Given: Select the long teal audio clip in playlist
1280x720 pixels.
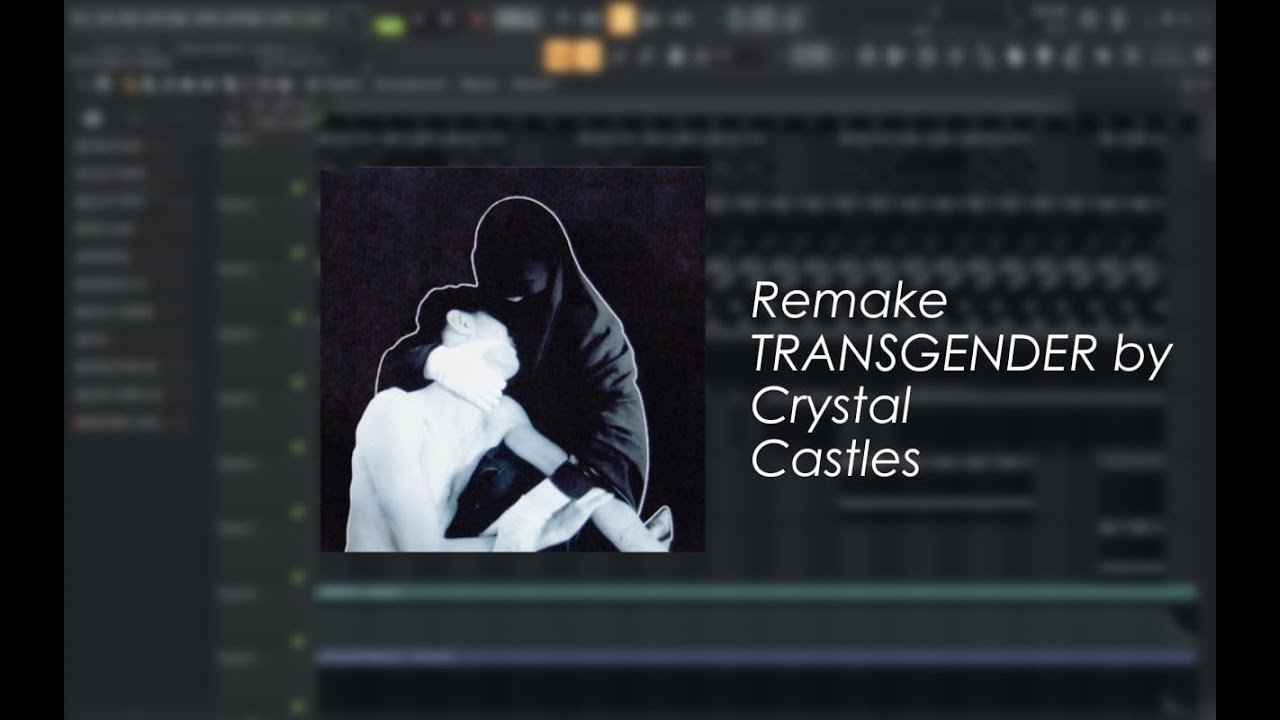Looking at the screenshot, I should [x=757, y=593].
